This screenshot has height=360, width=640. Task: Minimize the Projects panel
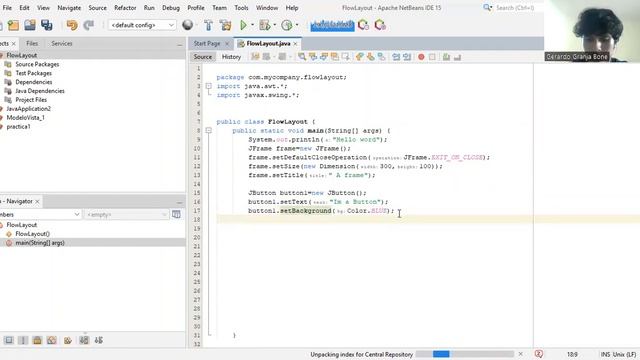(x=180, y=44)
